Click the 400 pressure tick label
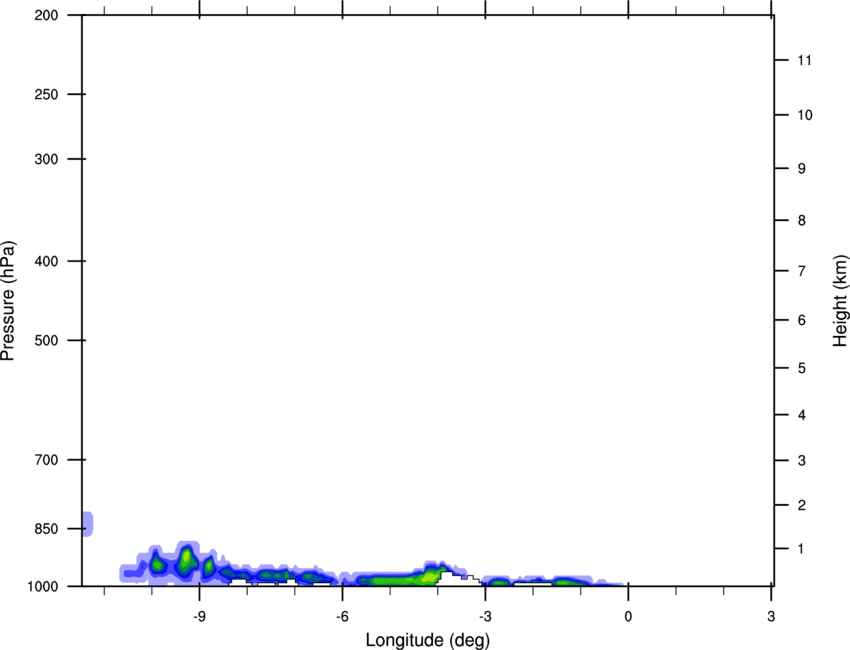The image size is (850, 650). (46, 261)
